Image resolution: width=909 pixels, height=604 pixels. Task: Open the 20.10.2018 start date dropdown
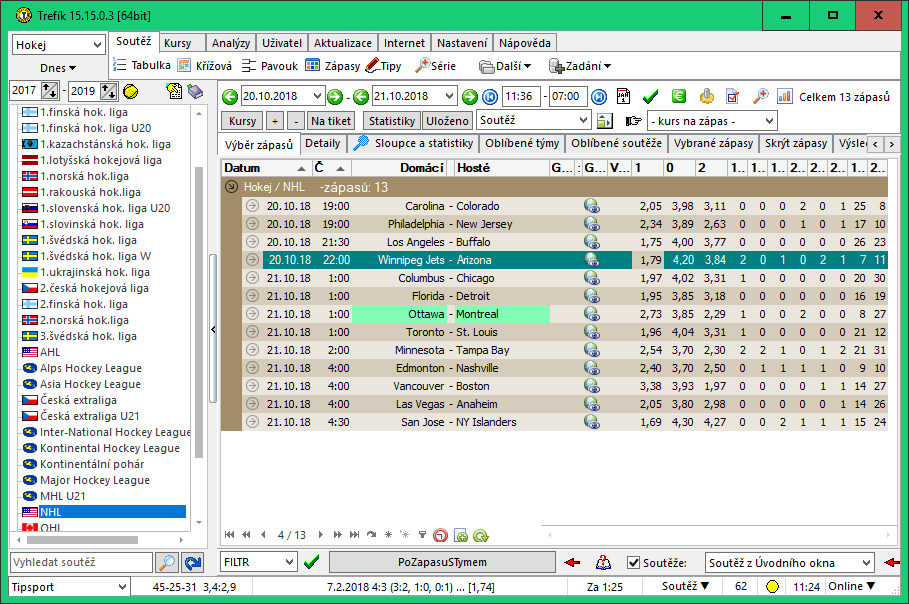[x=317, y=96]
